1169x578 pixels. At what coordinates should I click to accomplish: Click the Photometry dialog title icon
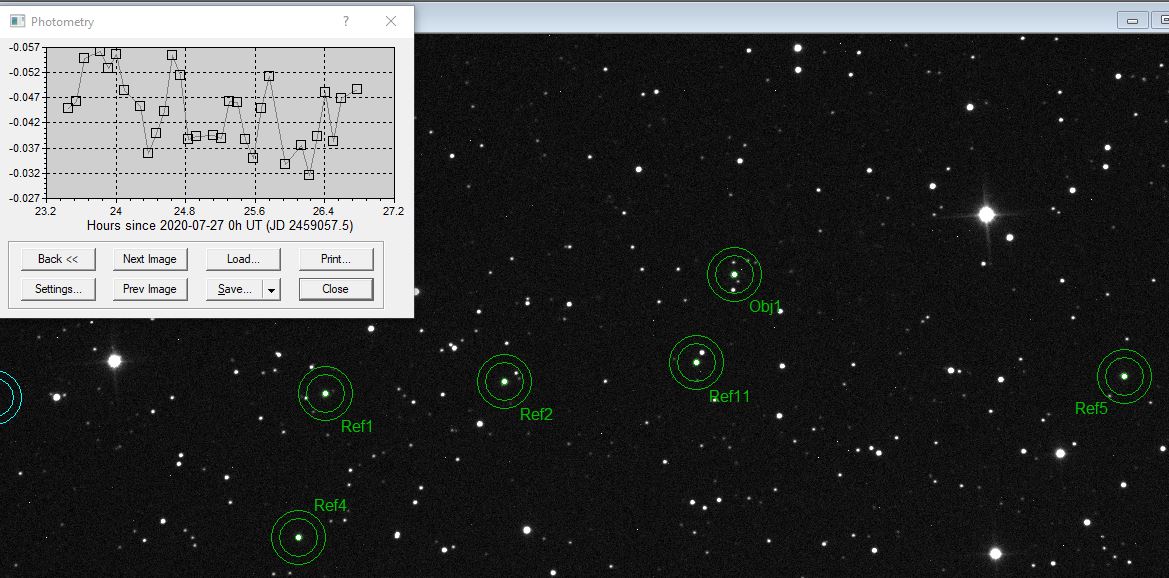pos(17,21)
